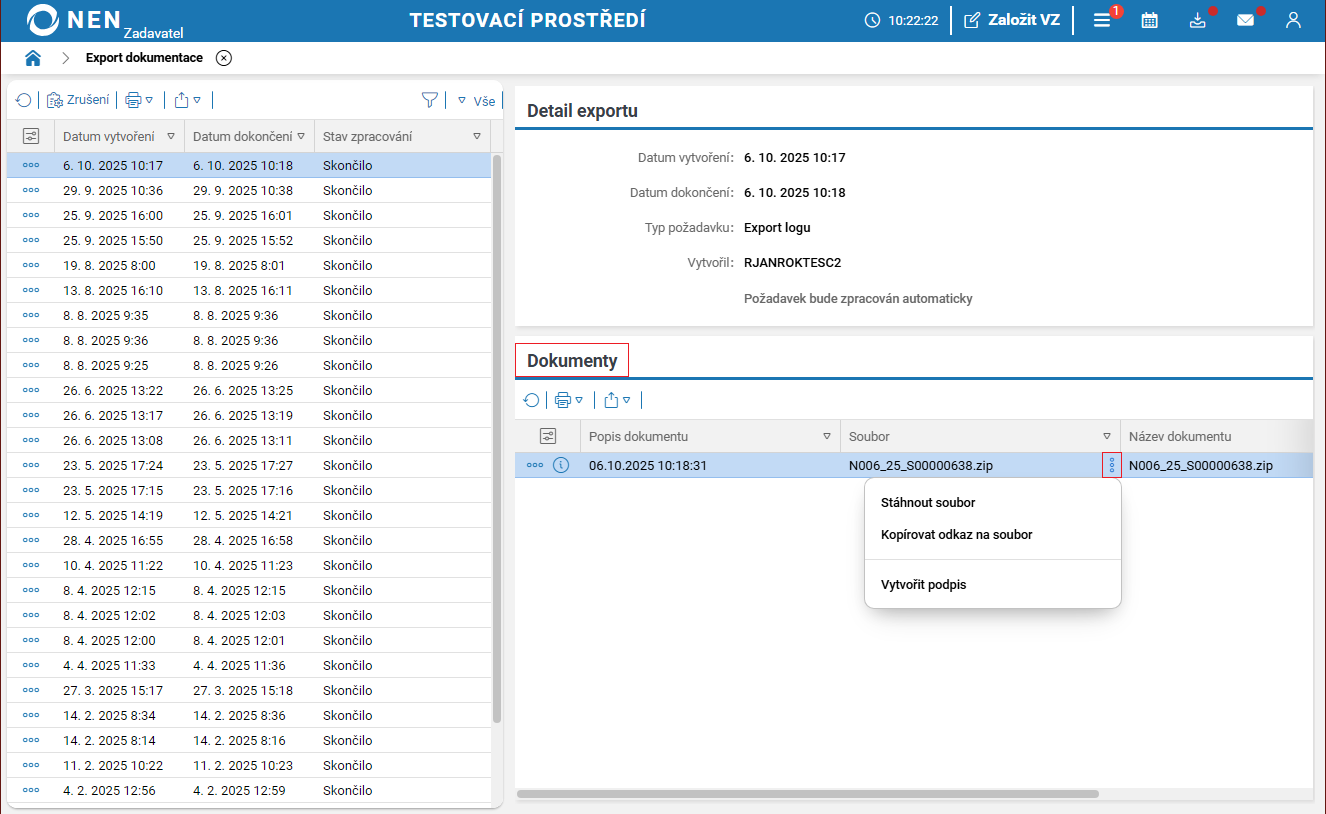Viewport: 1326px width, 814px height.
Task: Open Stav zpracování column filter arrow
Action: [x=477, y=136]
